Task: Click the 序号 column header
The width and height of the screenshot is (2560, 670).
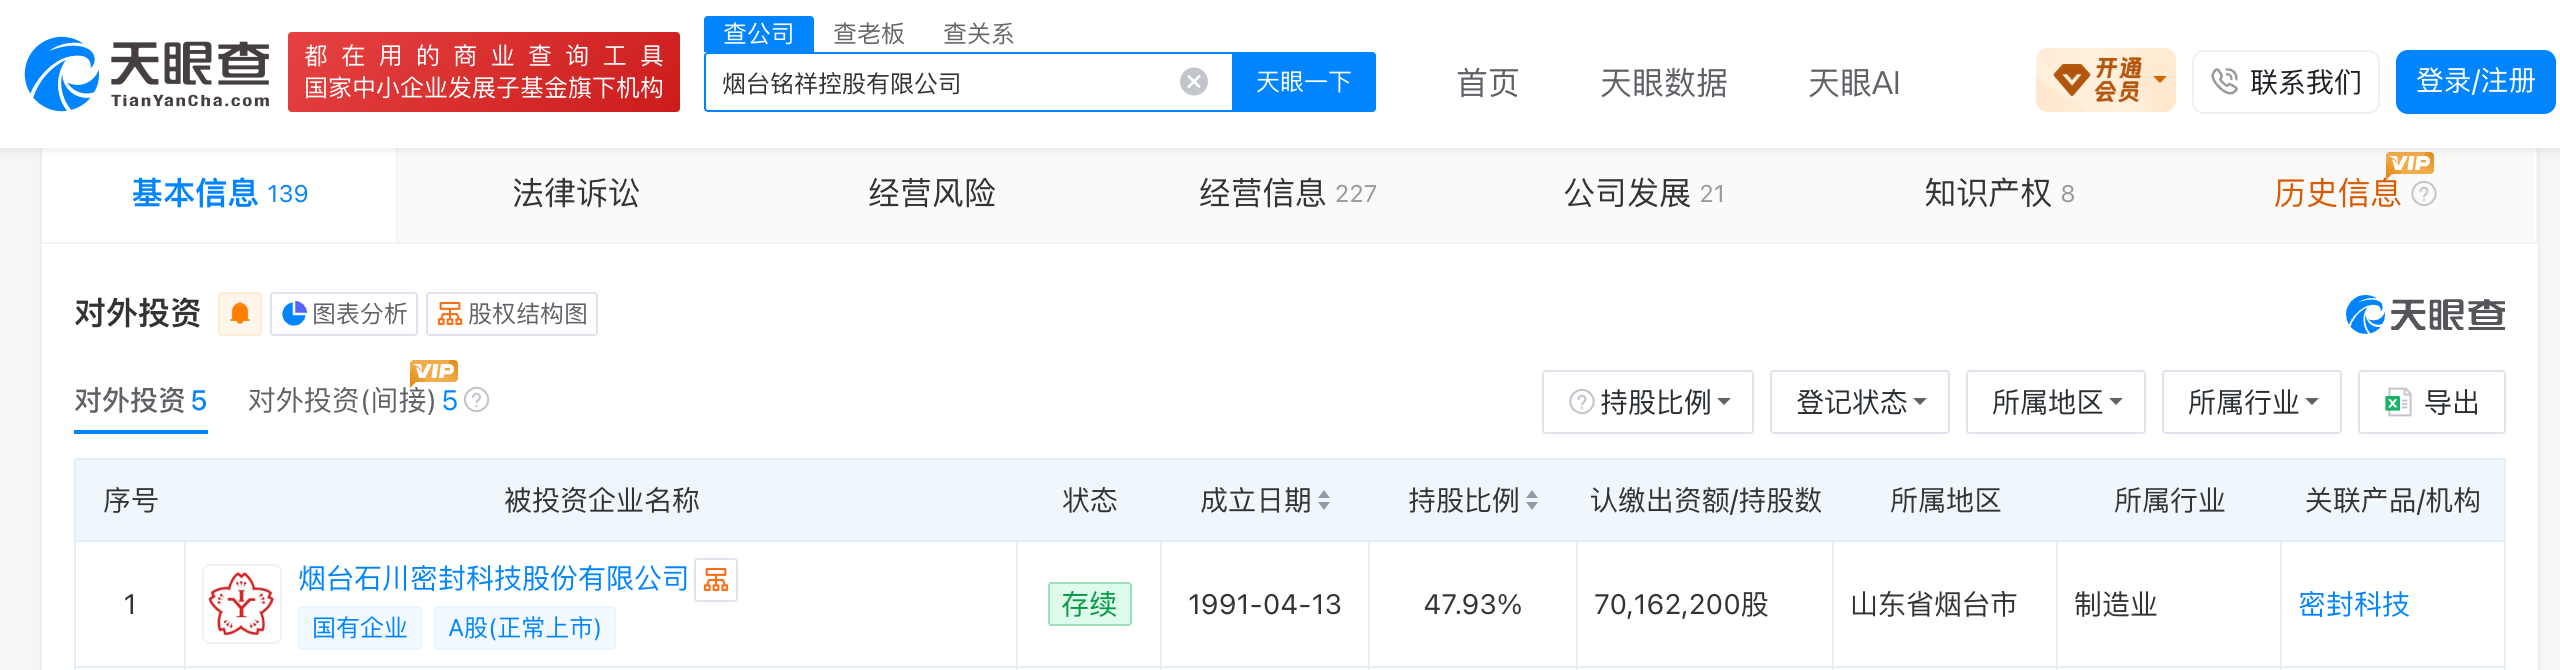Action: pos(131,500)
